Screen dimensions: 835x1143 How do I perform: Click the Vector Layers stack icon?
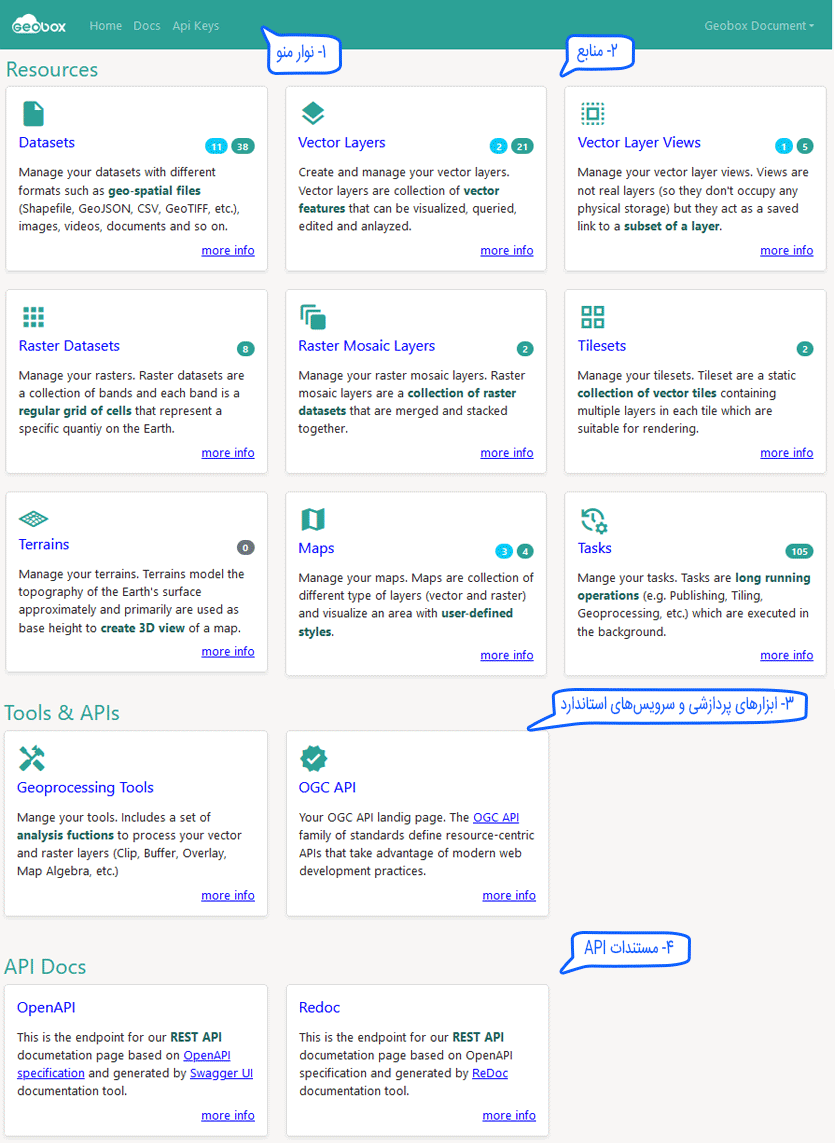click(x=313, y=113)
